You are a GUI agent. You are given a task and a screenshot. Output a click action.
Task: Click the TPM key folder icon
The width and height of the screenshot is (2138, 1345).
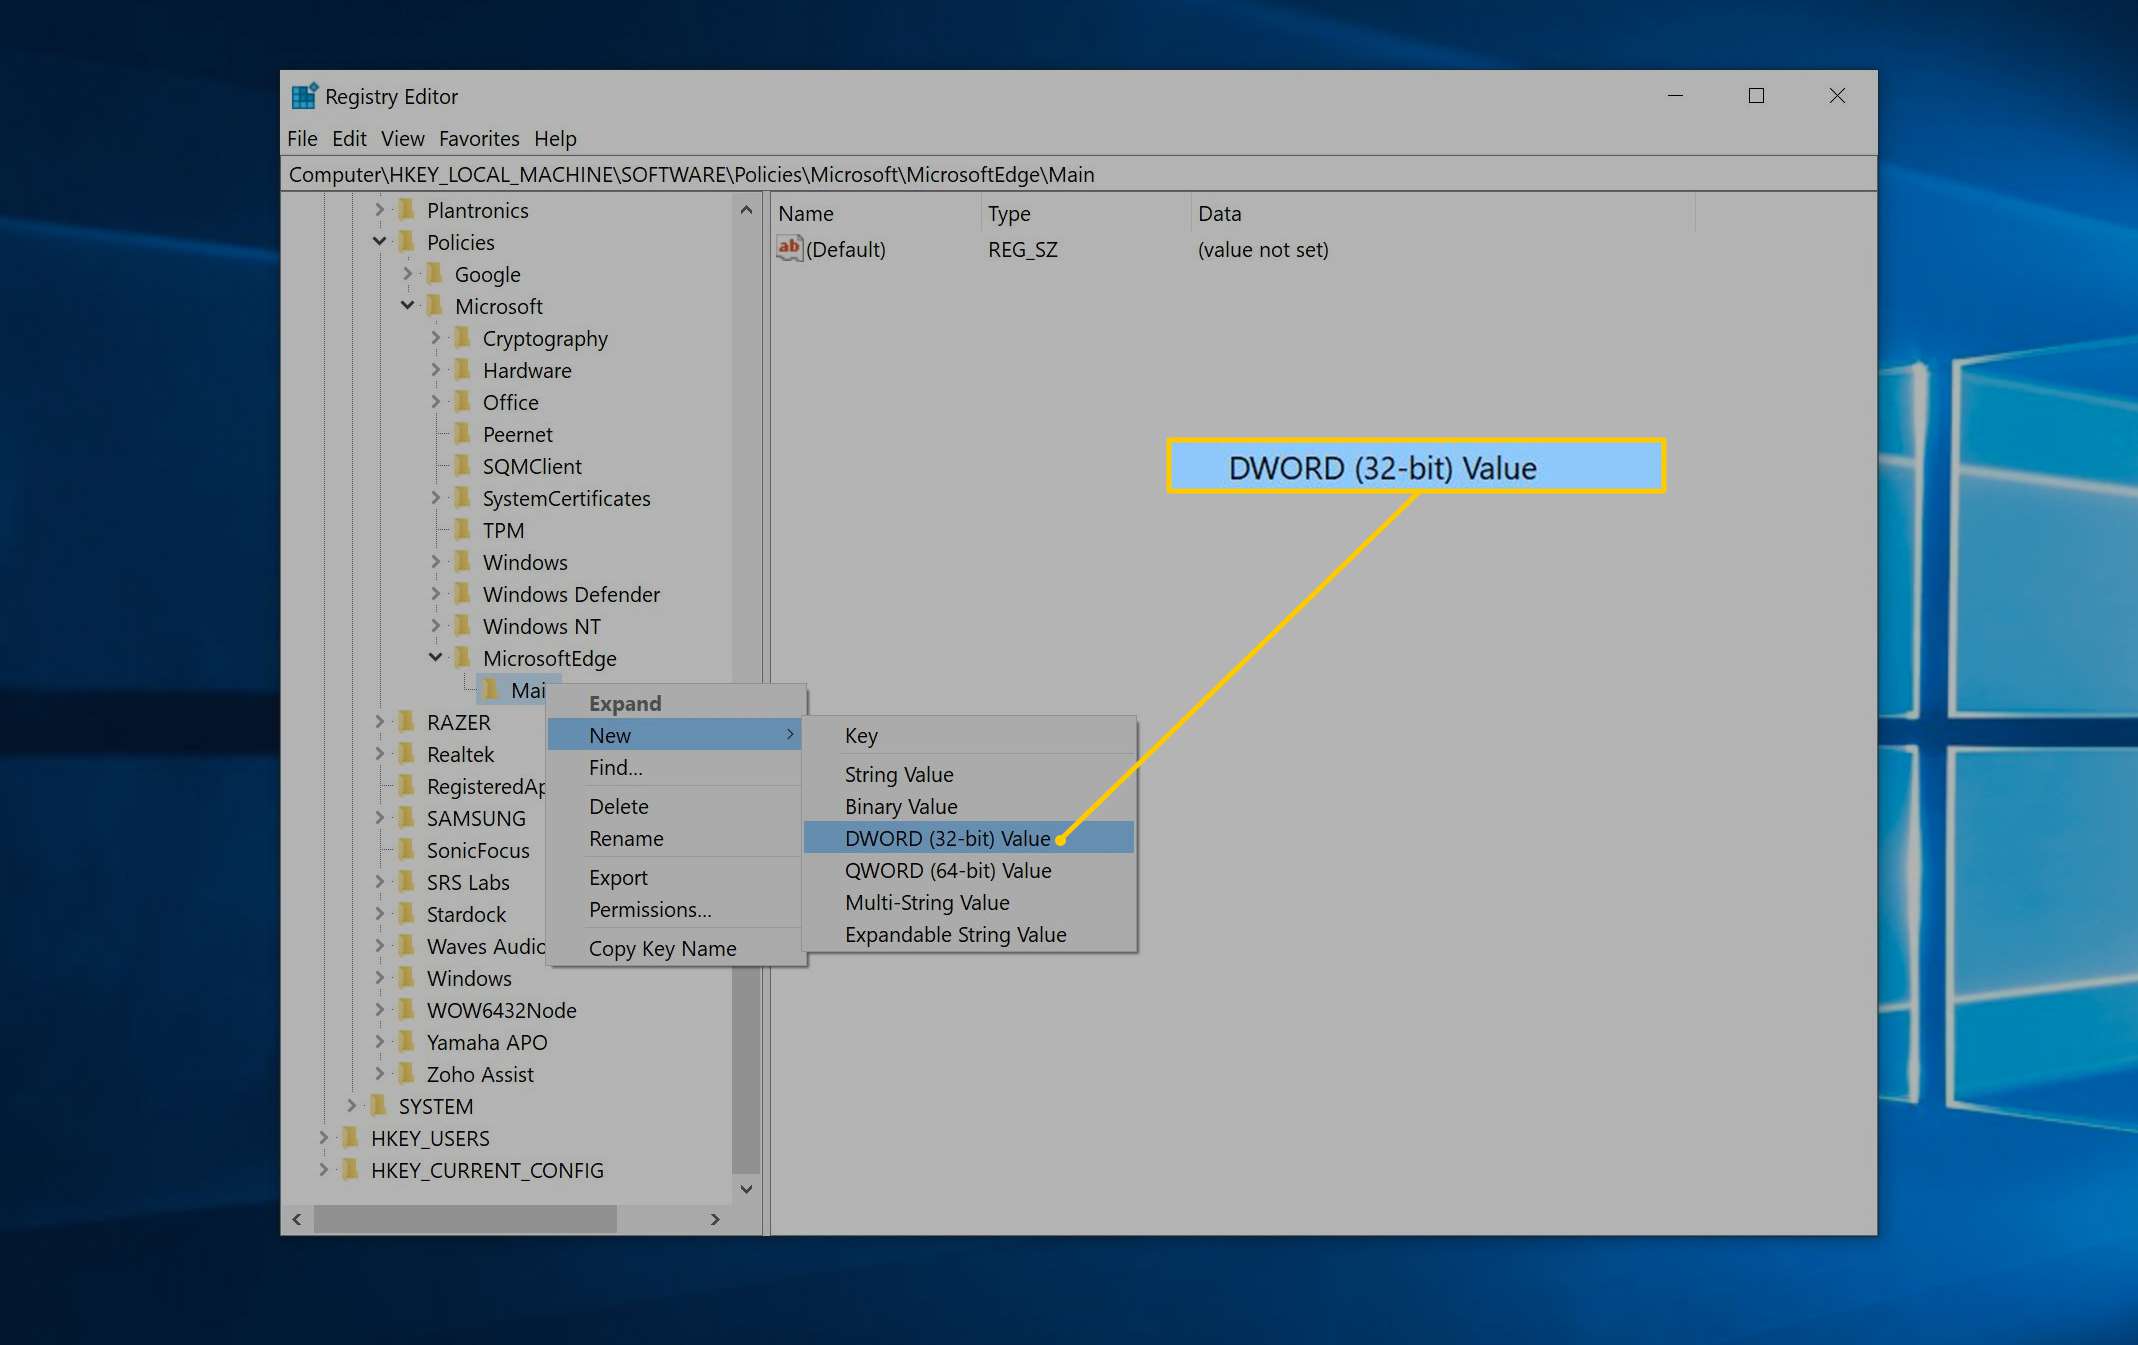click(462, 530)
